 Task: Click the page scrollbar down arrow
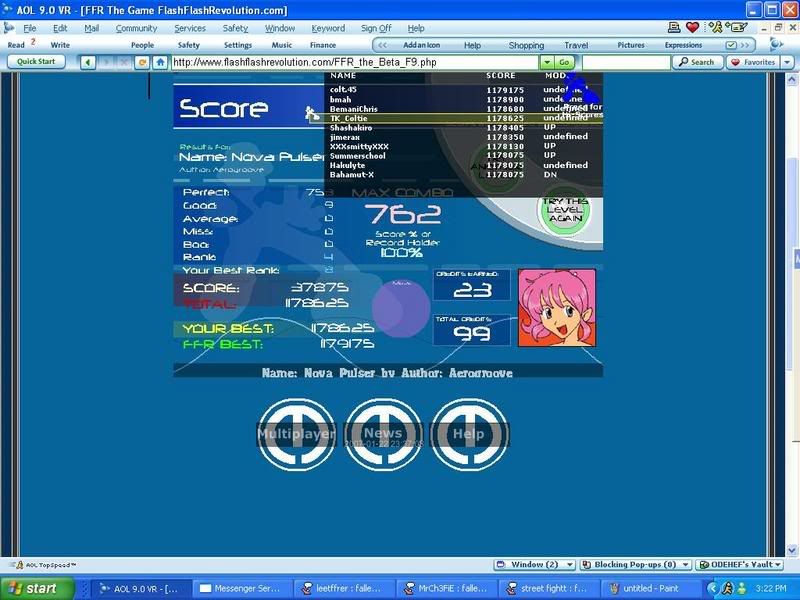click(792, 550)
